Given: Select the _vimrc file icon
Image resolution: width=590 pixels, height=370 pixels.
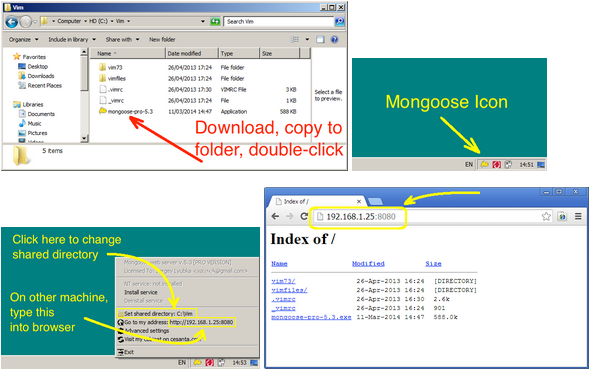Looking at the screenshot, I should tap(103, 100).
